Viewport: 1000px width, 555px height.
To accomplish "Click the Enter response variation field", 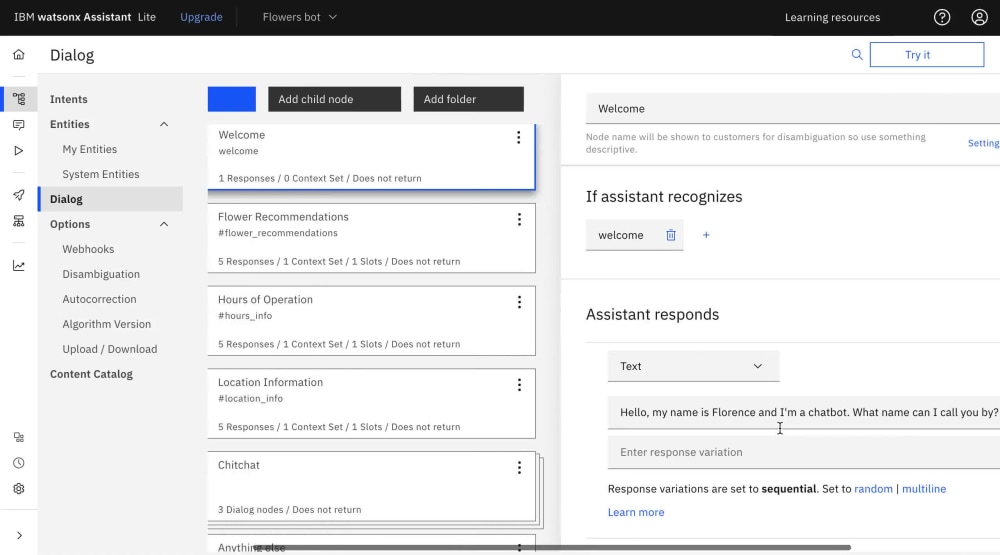I will (x=804, y=452).
